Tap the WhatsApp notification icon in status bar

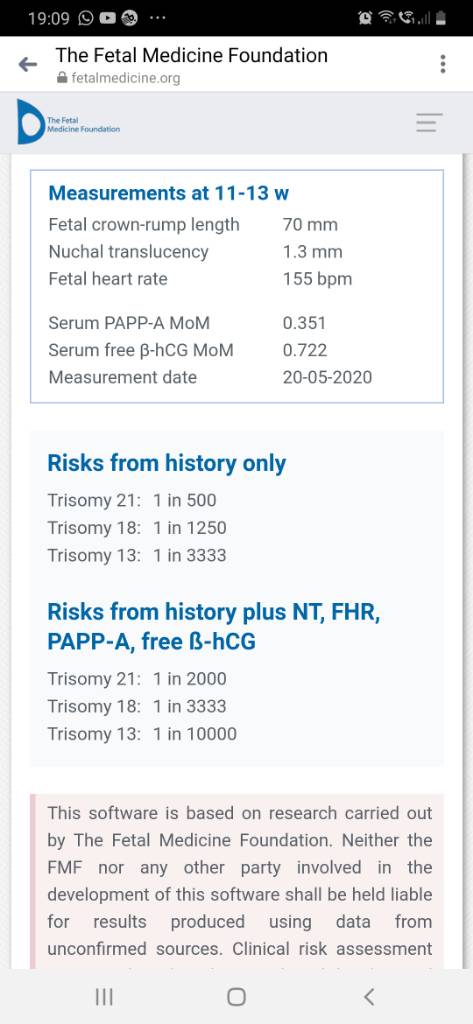86,18
